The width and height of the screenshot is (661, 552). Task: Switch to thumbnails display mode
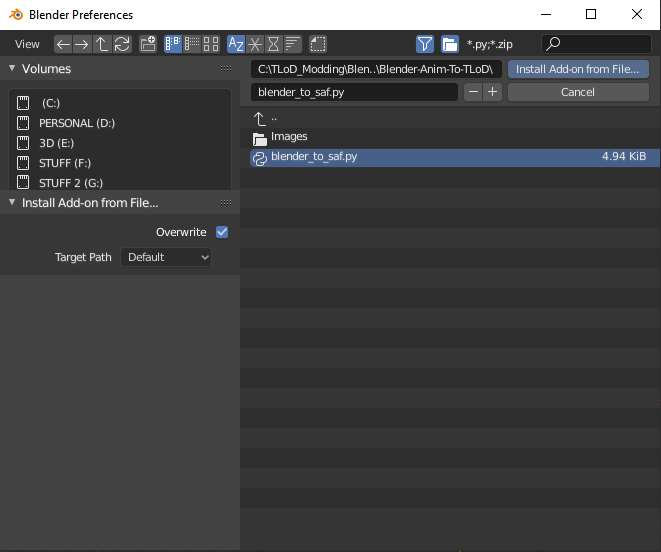pos(211,44)
